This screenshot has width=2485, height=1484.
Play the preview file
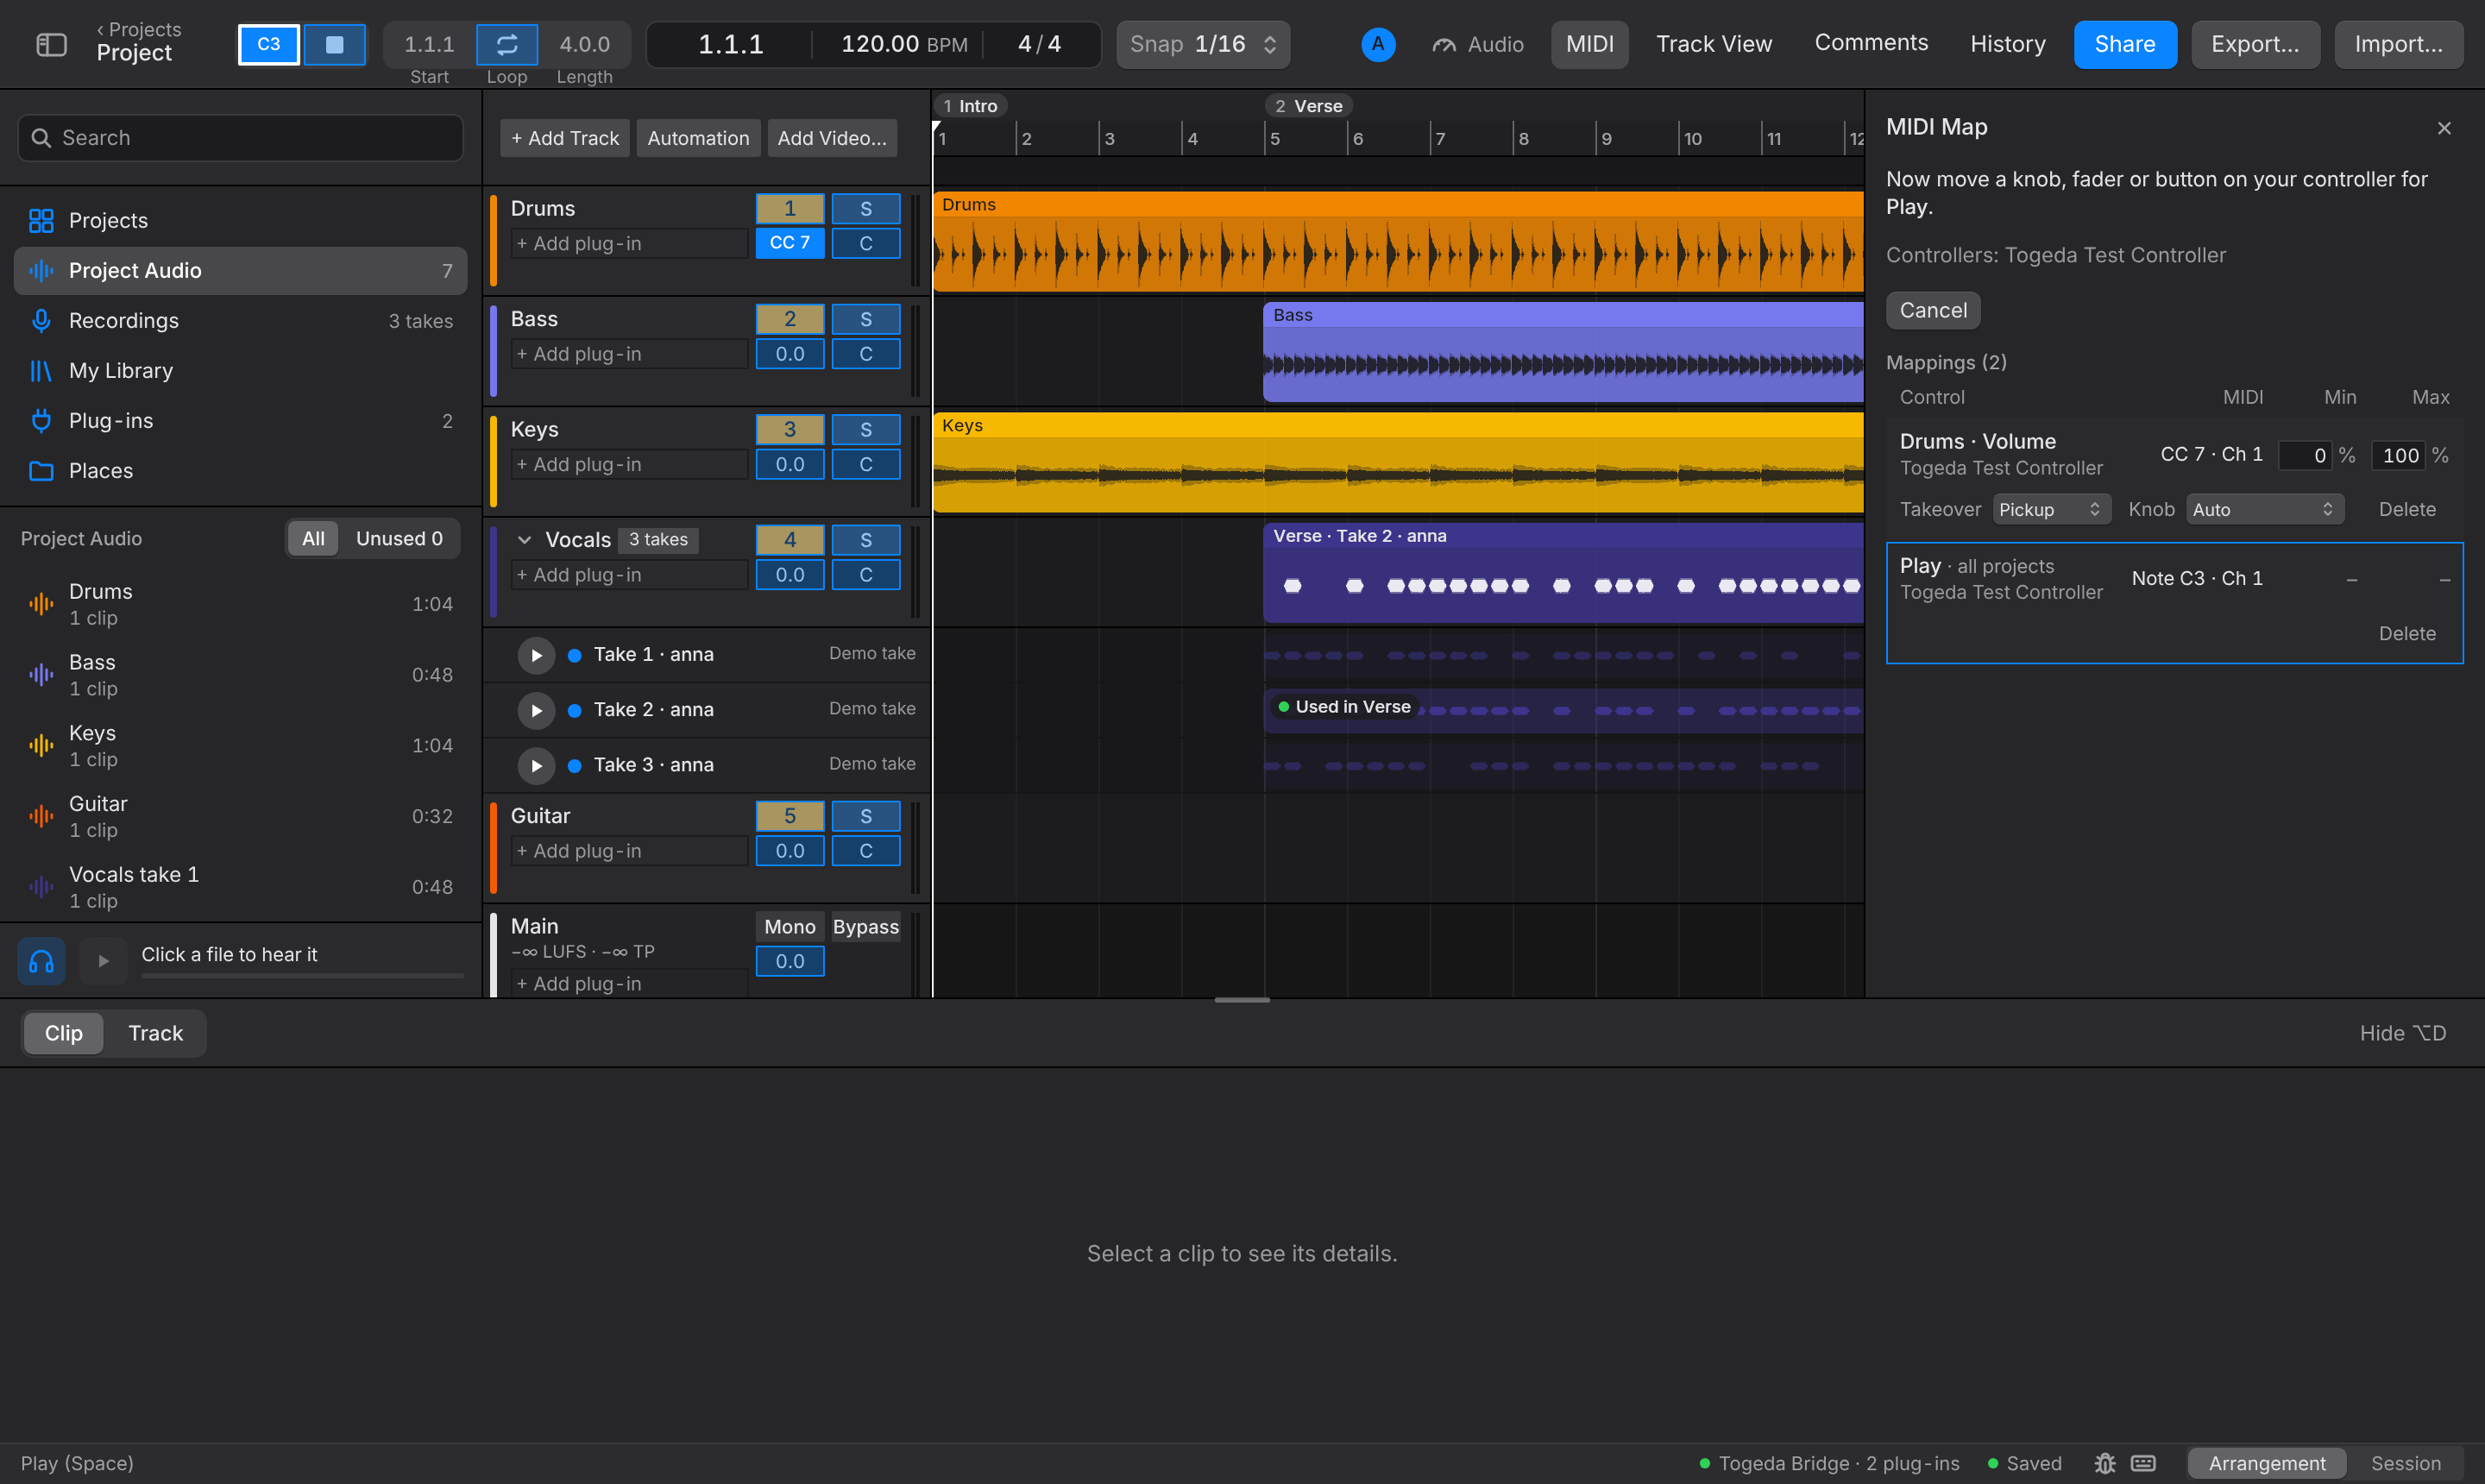pos(103,961)
